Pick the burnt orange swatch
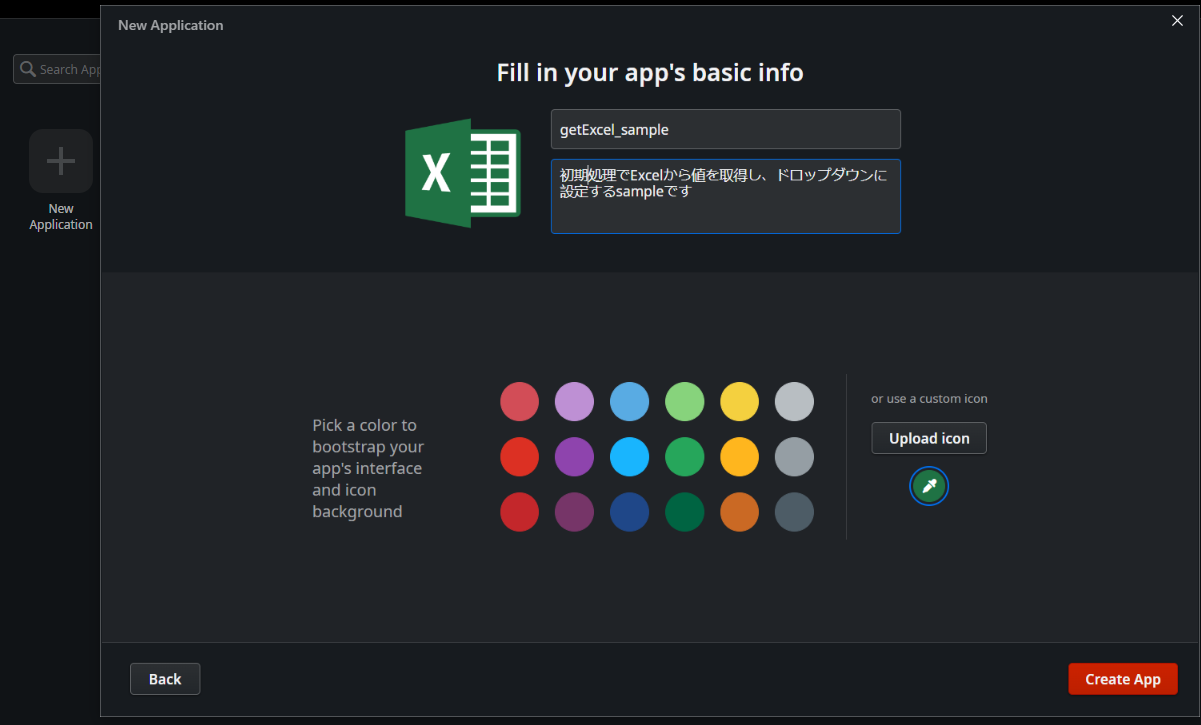Image resolution: width=1201 pixels, height=725 pixels. click(x=740, y=512)
